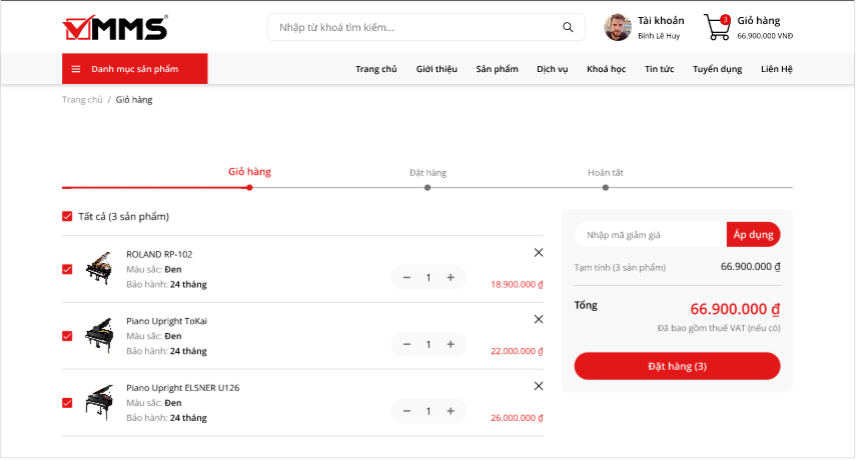Focus the discount code input field
The image size is (856, 460).
click(x=650, y=235)
